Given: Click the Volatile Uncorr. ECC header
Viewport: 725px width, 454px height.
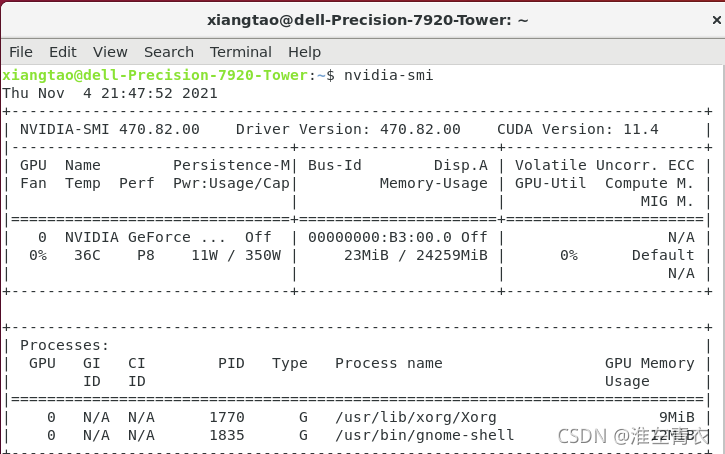Looking at the screenshot, I should pyautogui.click(x=605, y=165).
